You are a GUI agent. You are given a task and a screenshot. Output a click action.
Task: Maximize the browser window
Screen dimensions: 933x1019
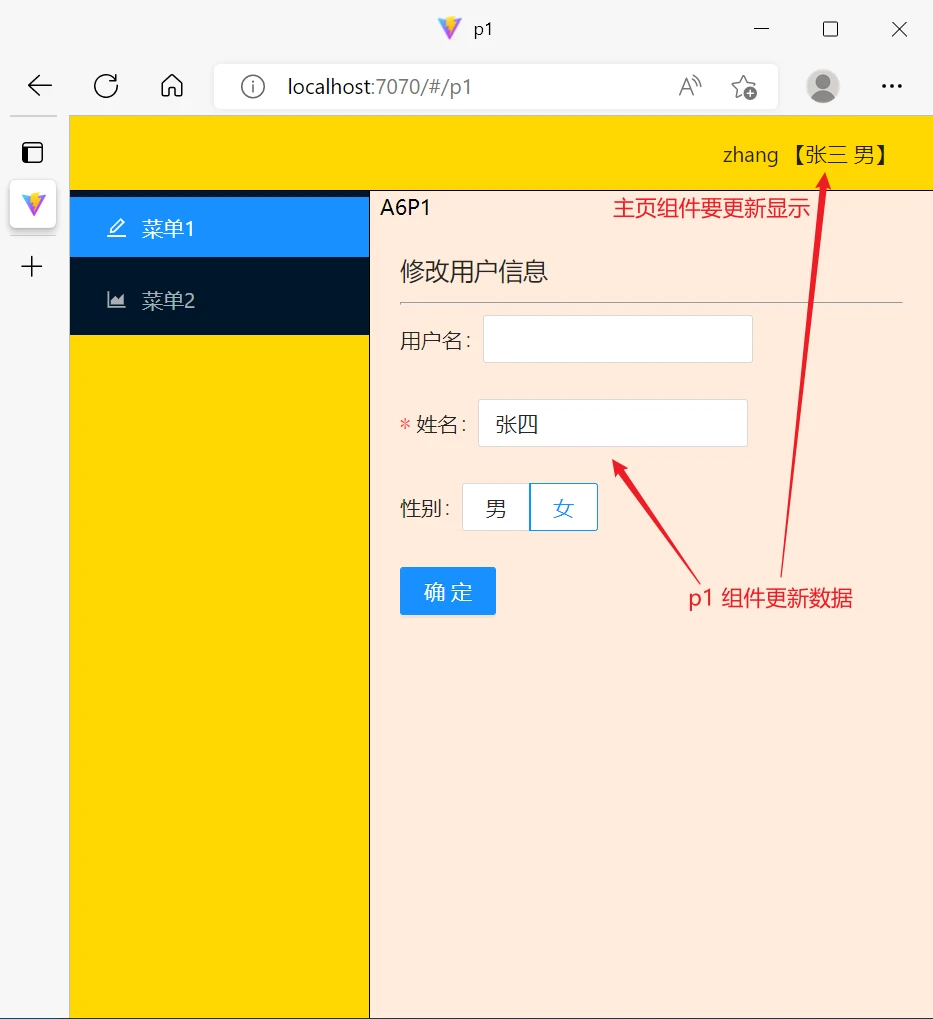click(x=830, y=29)
